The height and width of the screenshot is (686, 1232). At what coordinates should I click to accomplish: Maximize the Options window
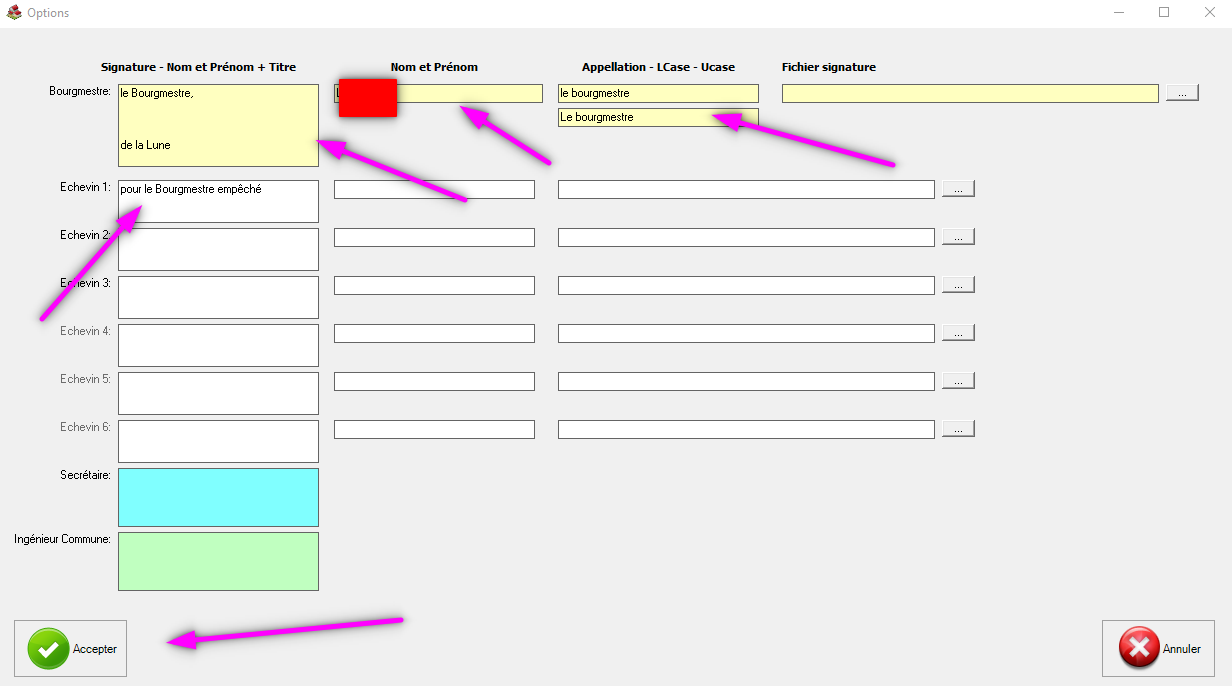(x=1164, y=13)
